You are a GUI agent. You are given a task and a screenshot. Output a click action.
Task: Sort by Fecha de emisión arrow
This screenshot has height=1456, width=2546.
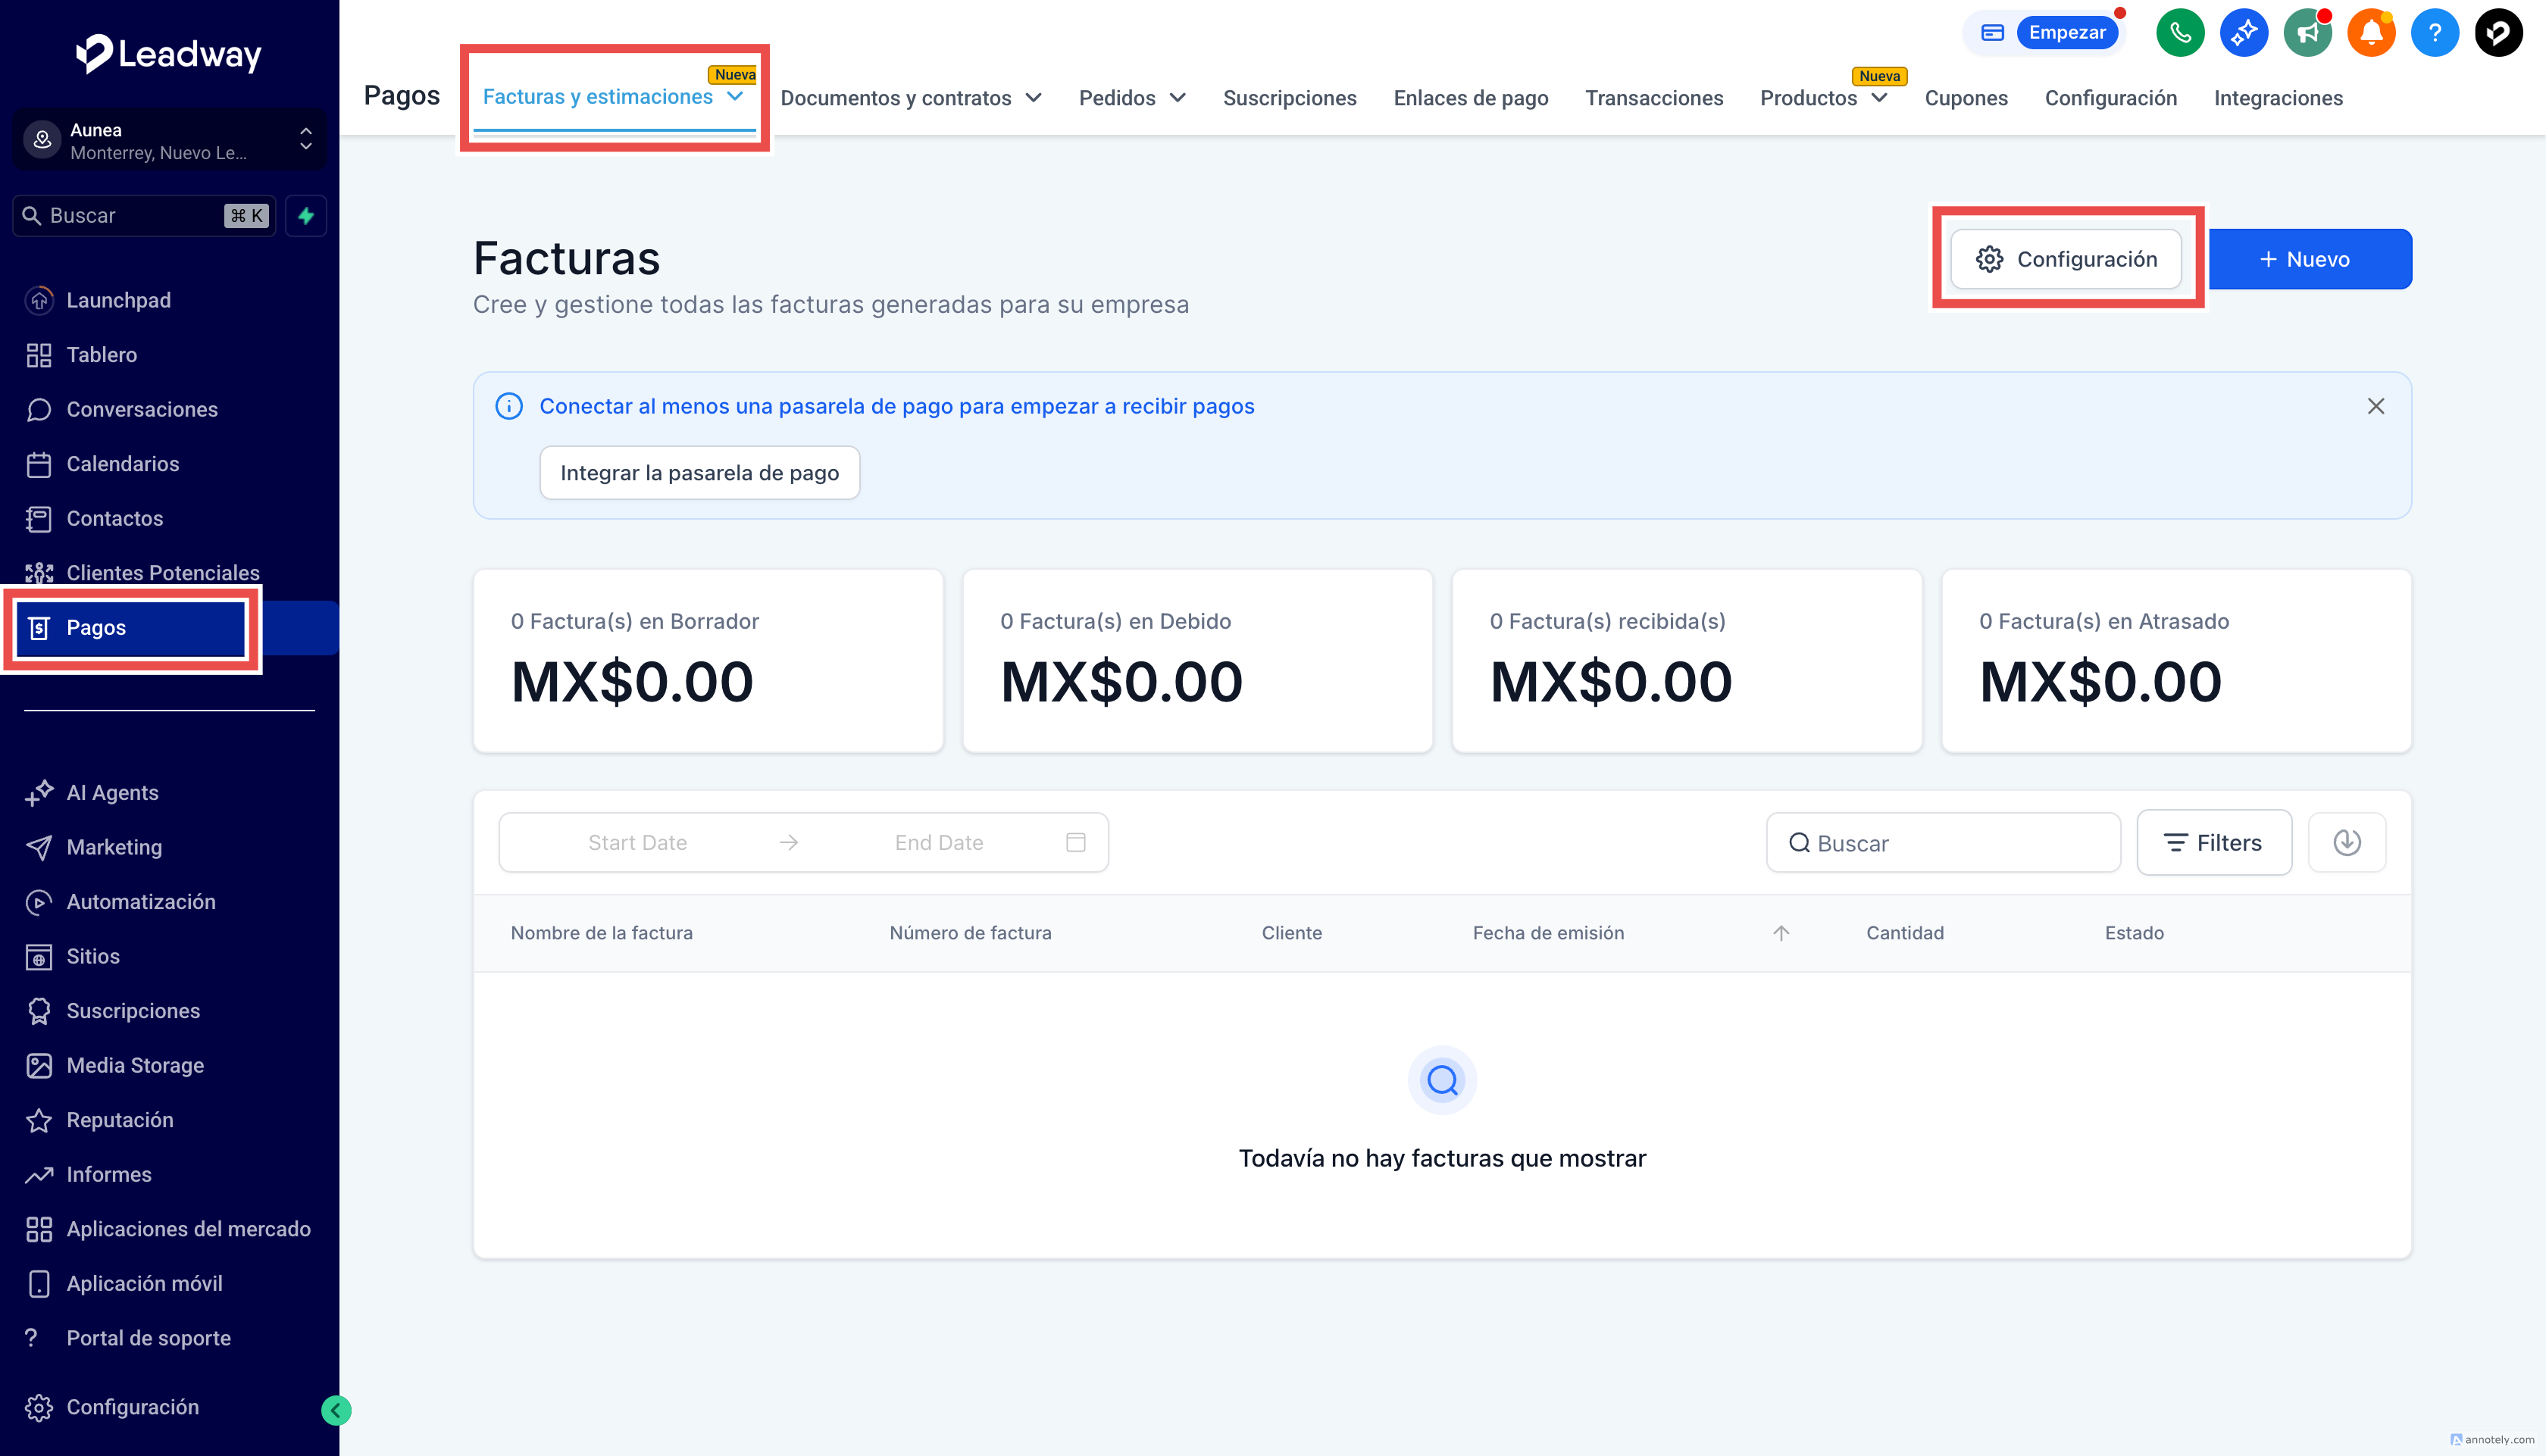1780,933
